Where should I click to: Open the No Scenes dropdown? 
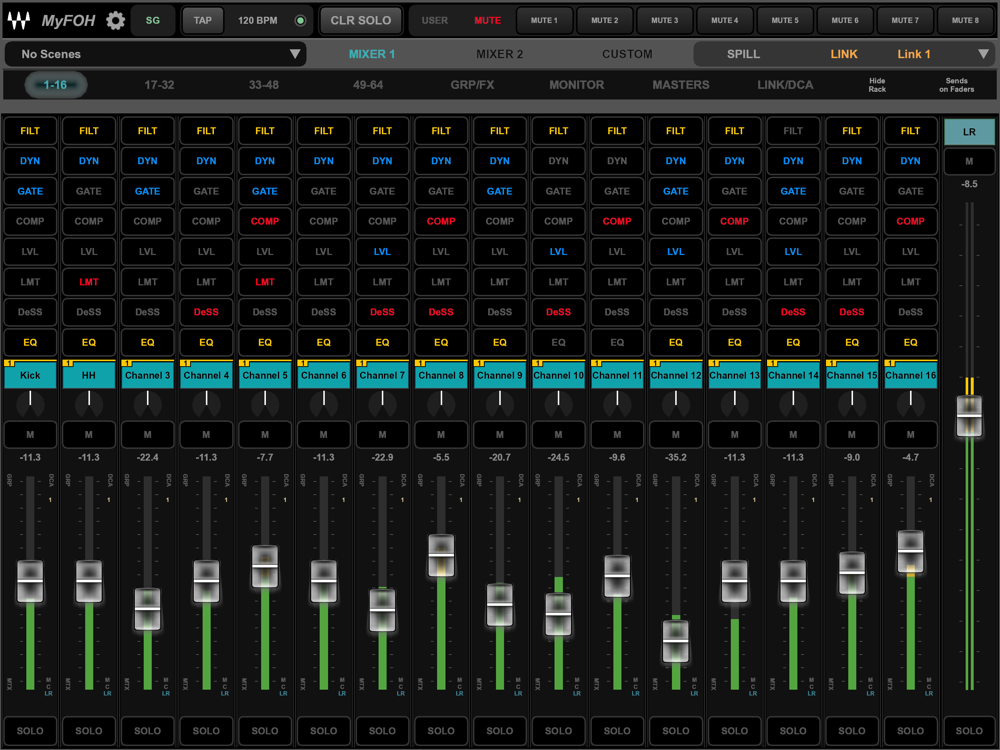[155, 54]
